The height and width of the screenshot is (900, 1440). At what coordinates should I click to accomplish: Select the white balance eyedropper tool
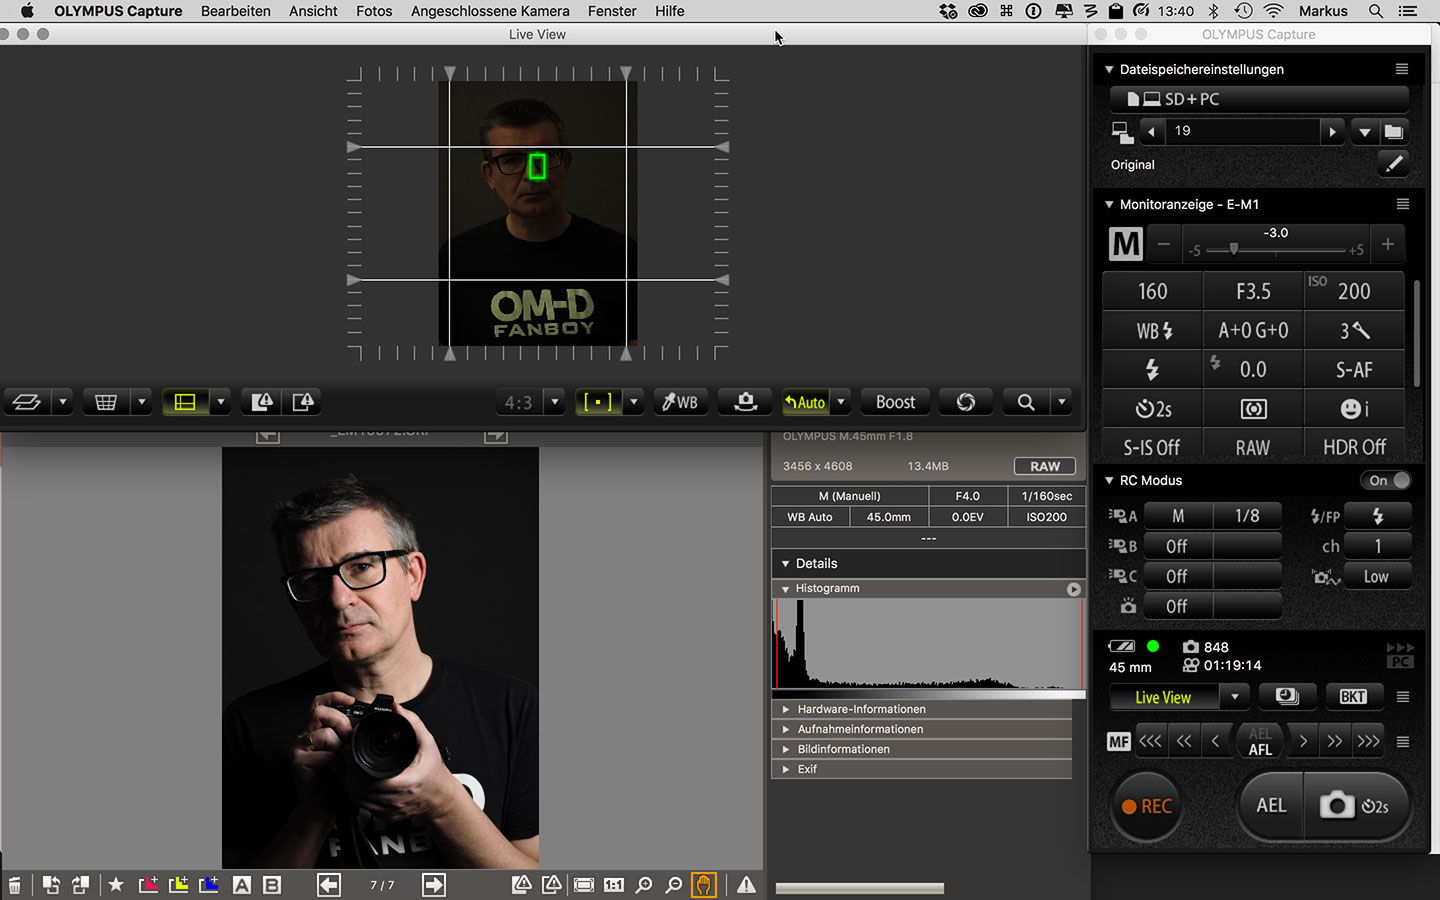(x=680, y=401)
